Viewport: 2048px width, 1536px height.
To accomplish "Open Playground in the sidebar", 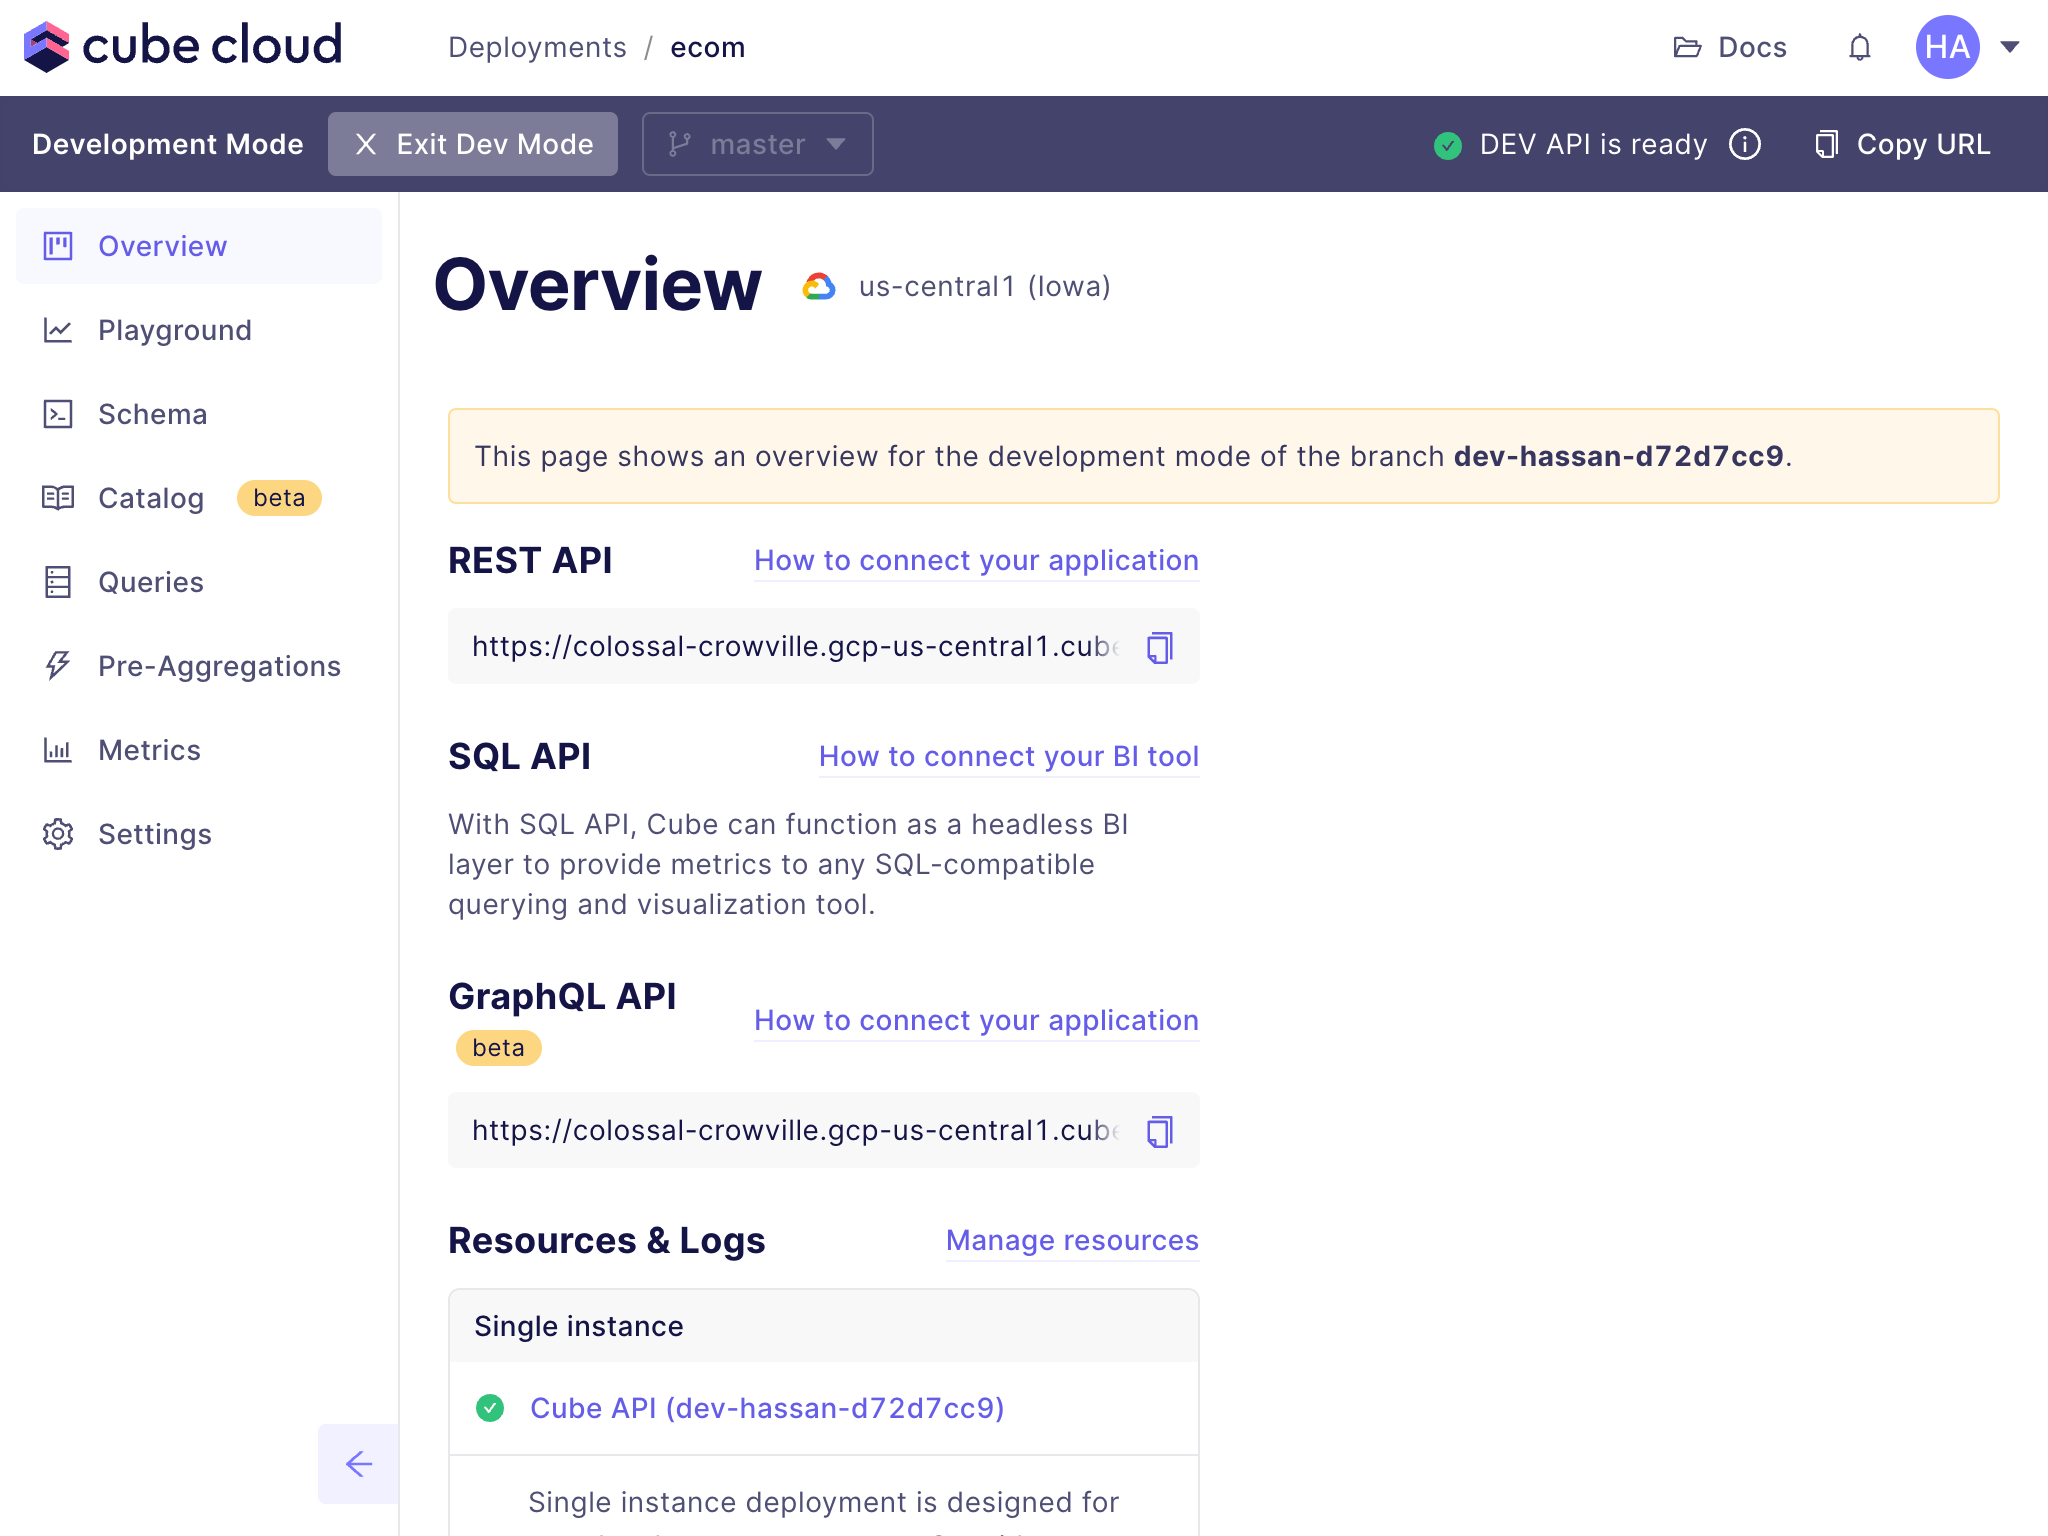I will [199, 330].
